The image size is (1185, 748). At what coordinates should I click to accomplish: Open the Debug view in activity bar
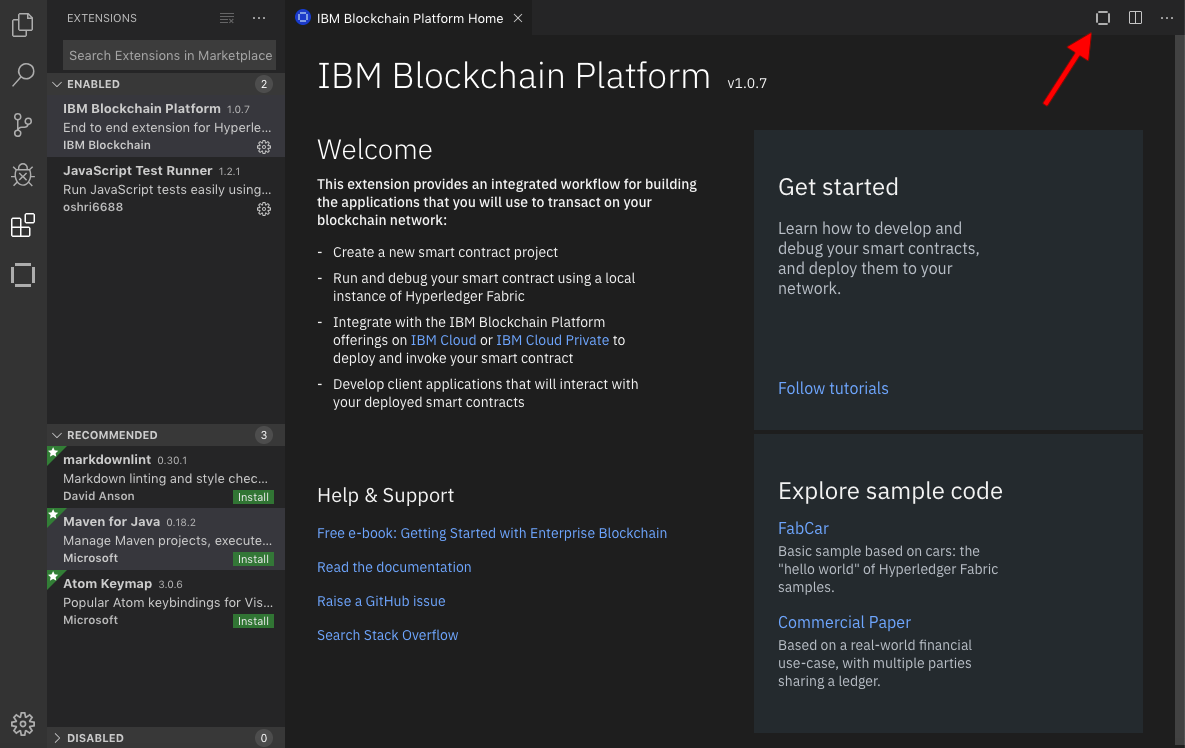[x=23, y=175]
